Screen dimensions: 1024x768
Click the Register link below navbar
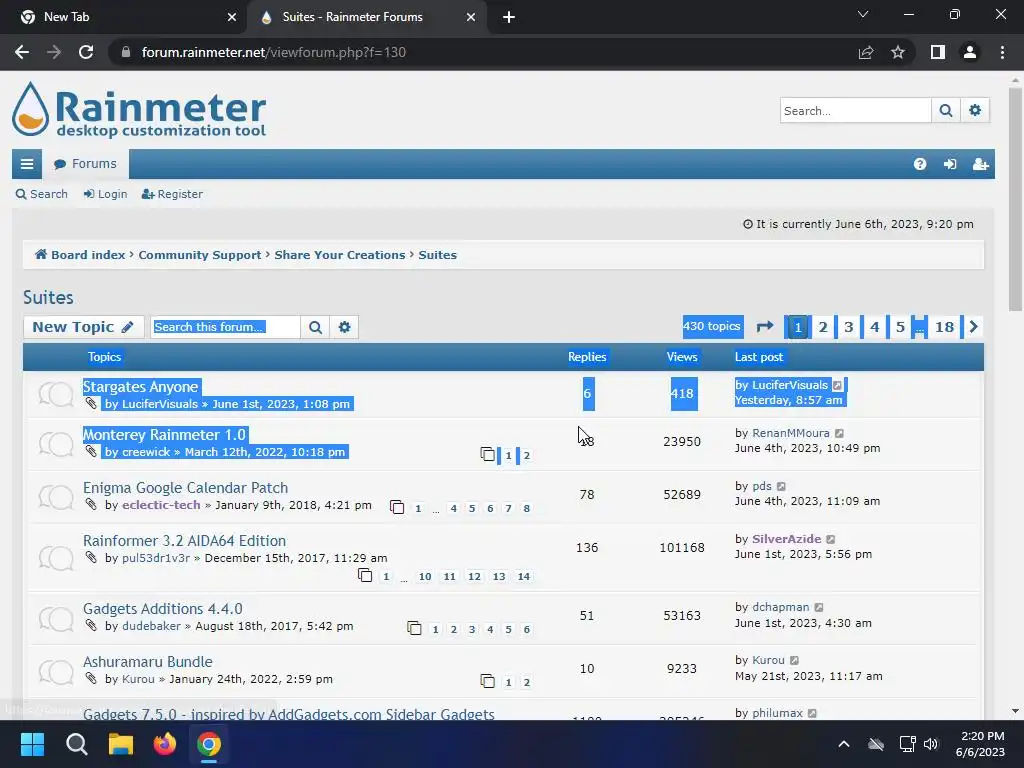[x=172, y=194]
